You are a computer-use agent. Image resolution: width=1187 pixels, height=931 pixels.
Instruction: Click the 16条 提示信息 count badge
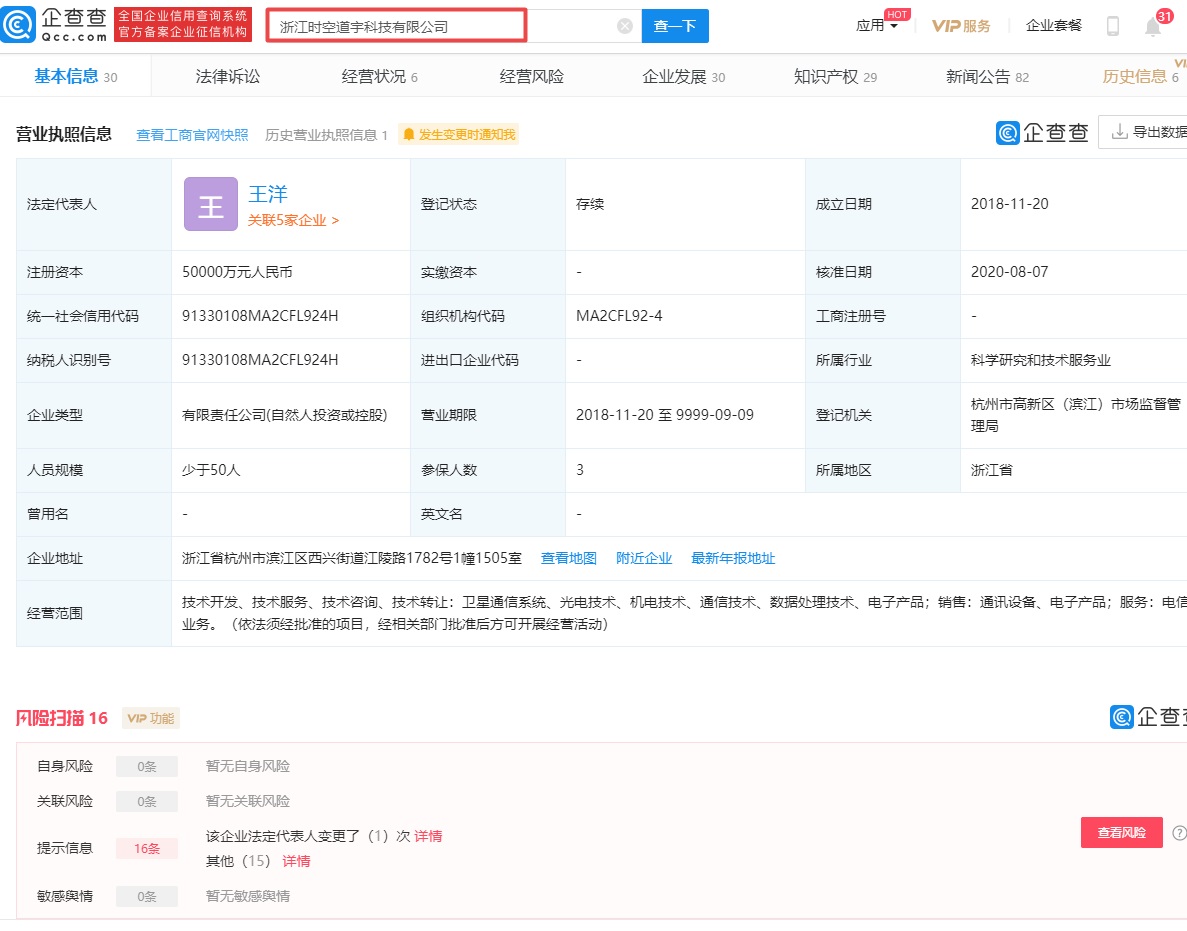tap(147, 848)
